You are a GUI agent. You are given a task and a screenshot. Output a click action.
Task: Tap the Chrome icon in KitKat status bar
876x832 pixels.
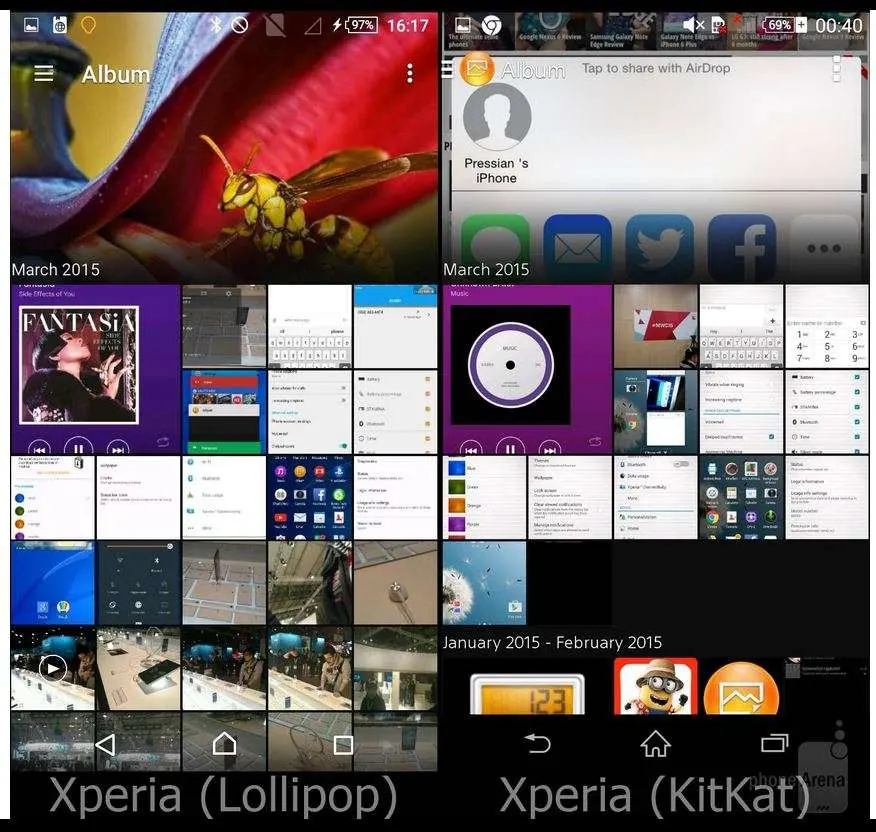(x=491, y=25)
